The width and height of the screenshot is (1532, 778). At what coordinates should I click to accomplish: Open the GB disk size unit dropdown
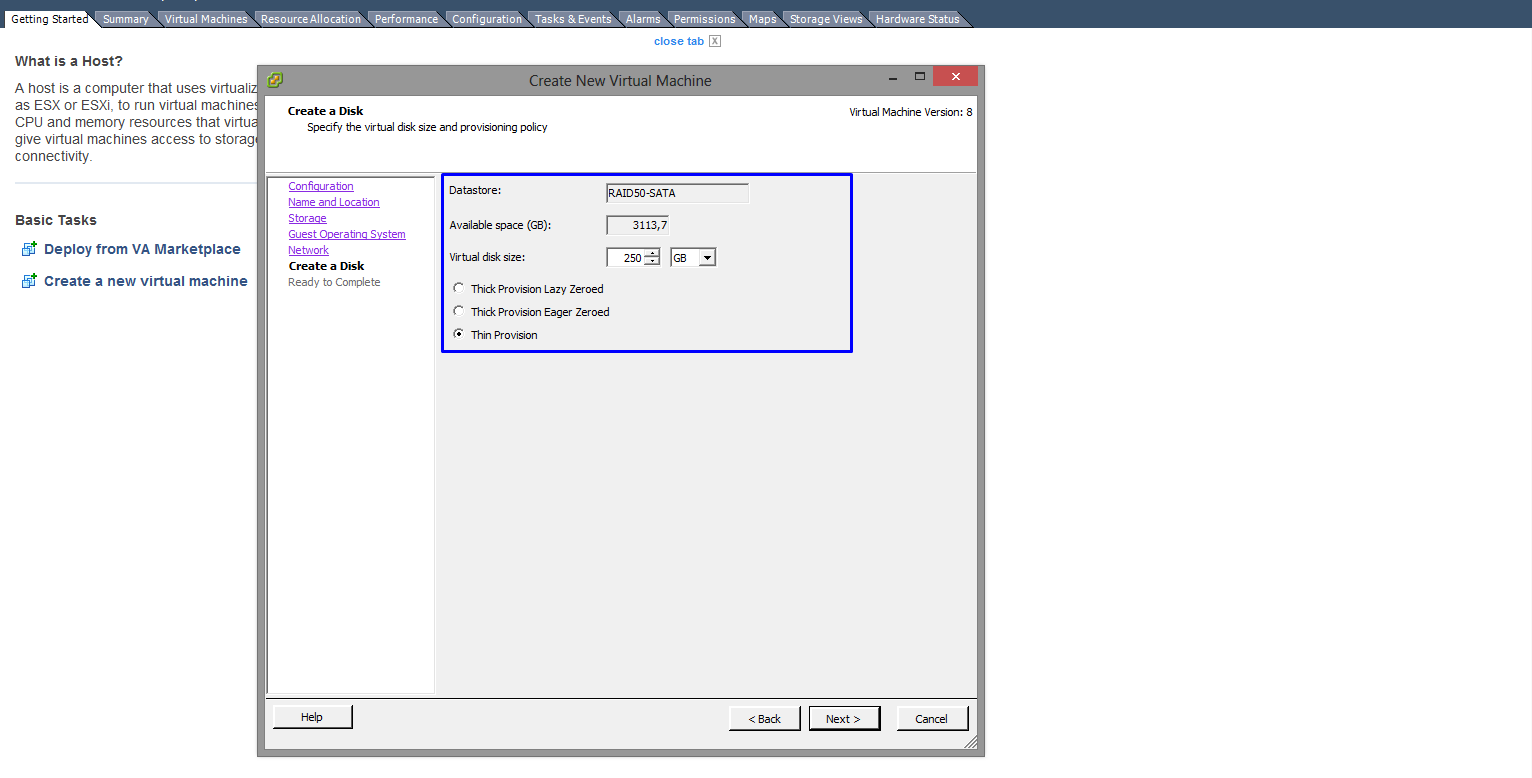(x=707, y=258)
